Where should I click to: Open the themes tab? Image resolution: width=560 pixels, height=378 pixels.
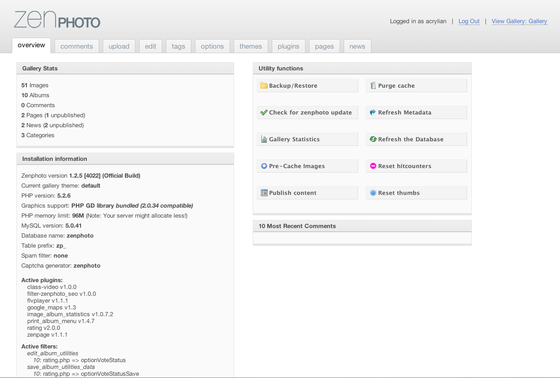tap(251, 46)
